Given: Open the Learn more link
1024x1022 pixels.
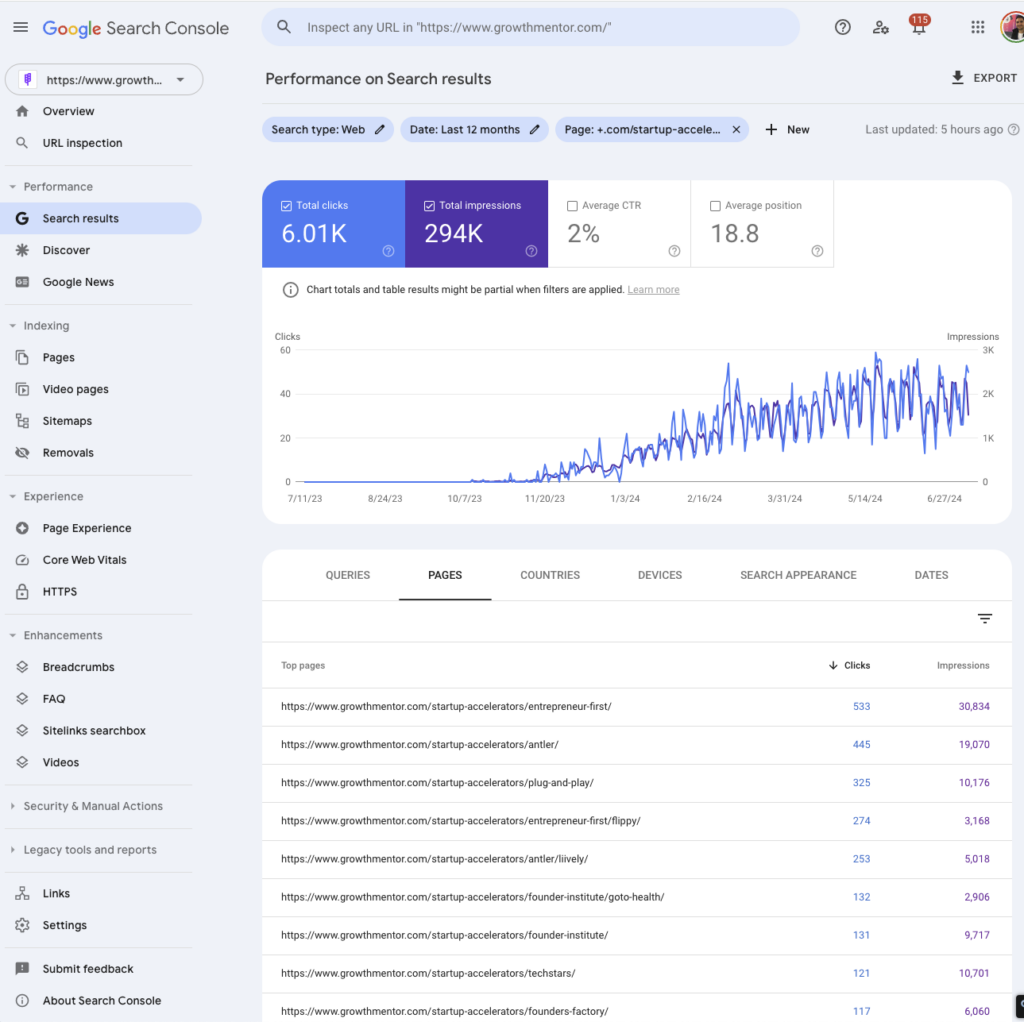Looking at the screenshot, I should tap(653, 289).
